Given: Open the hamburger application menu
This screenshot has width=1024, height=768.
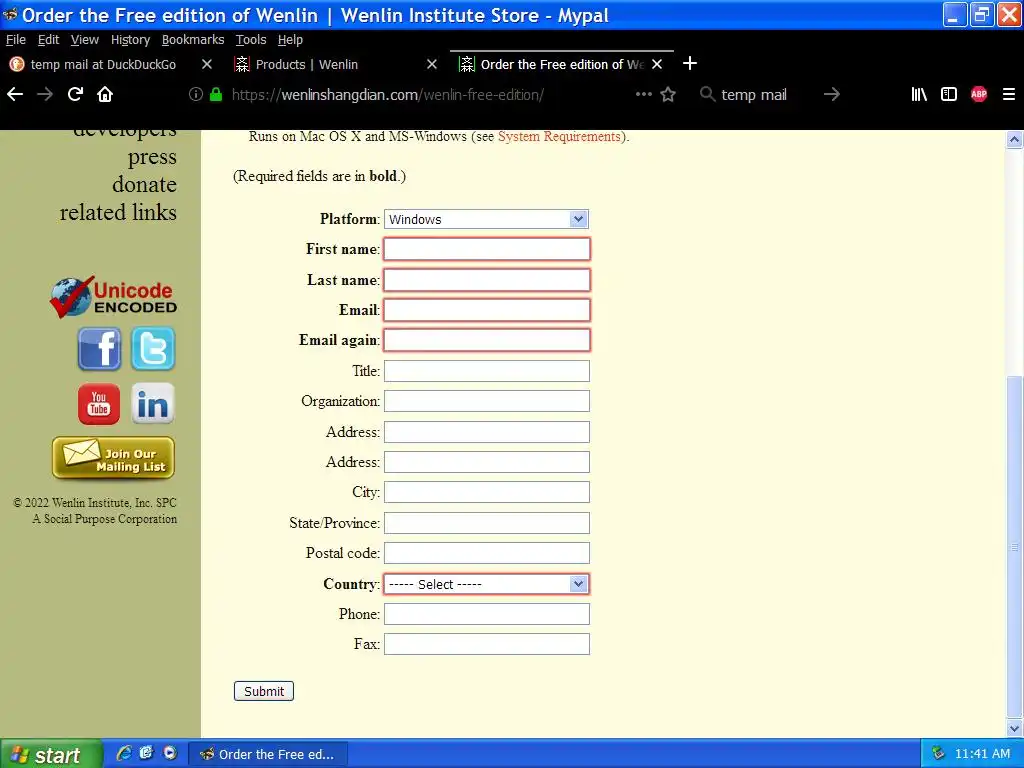Looking at the screenshot, I should (x=1009, y=95).
